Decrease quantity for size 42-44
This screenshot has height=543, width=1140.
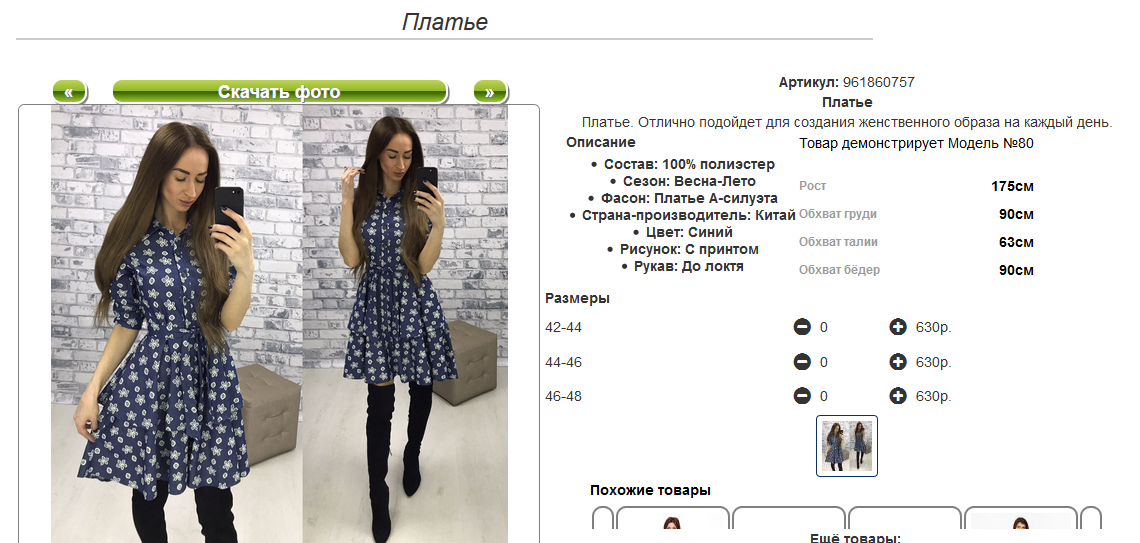802,327
